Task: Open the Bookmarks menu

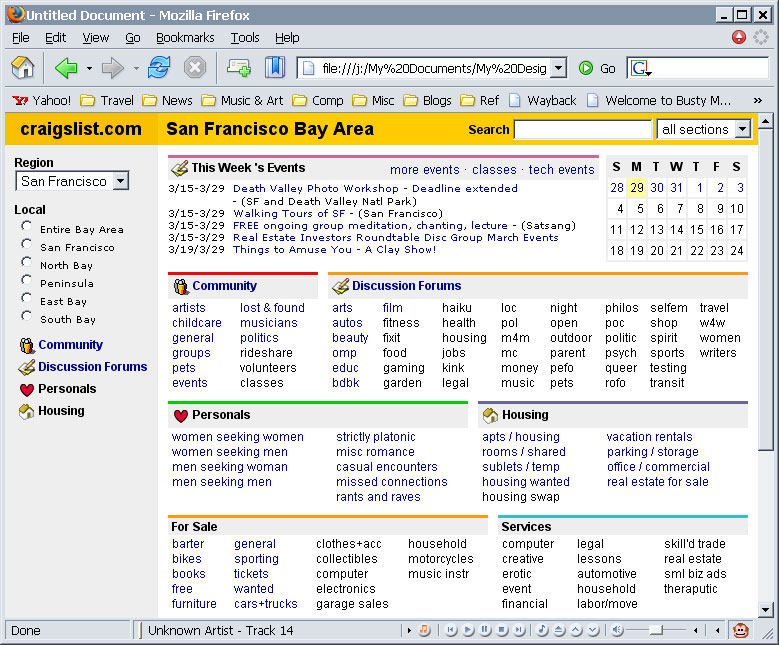Action: [185, 38]
